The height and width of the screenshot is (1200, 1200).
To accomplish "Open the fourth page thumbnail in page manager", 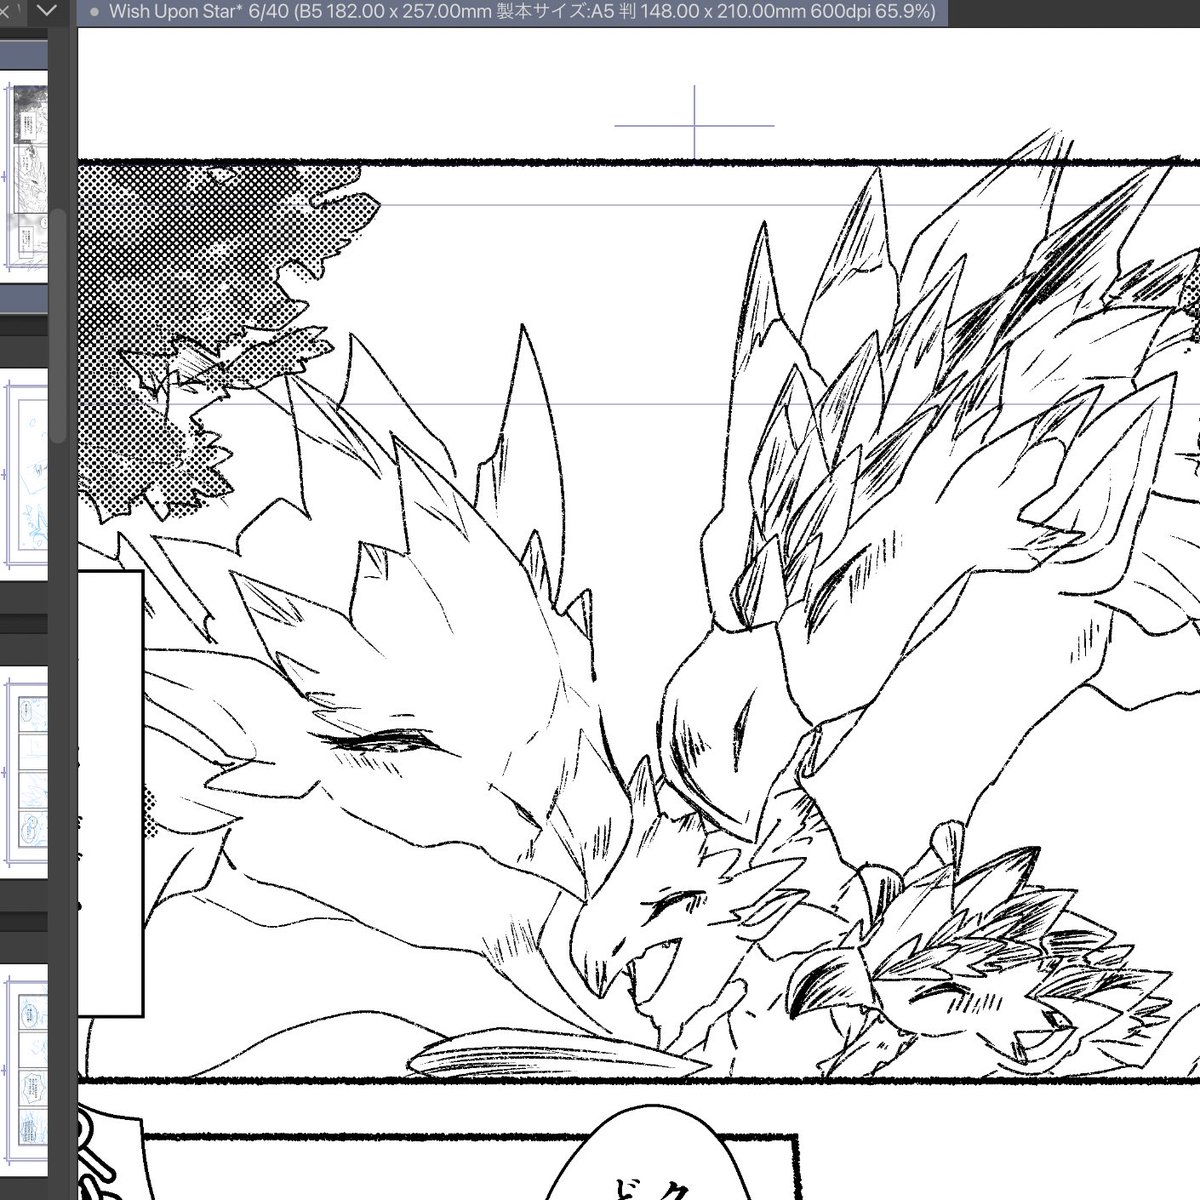I will point(24,1068).
